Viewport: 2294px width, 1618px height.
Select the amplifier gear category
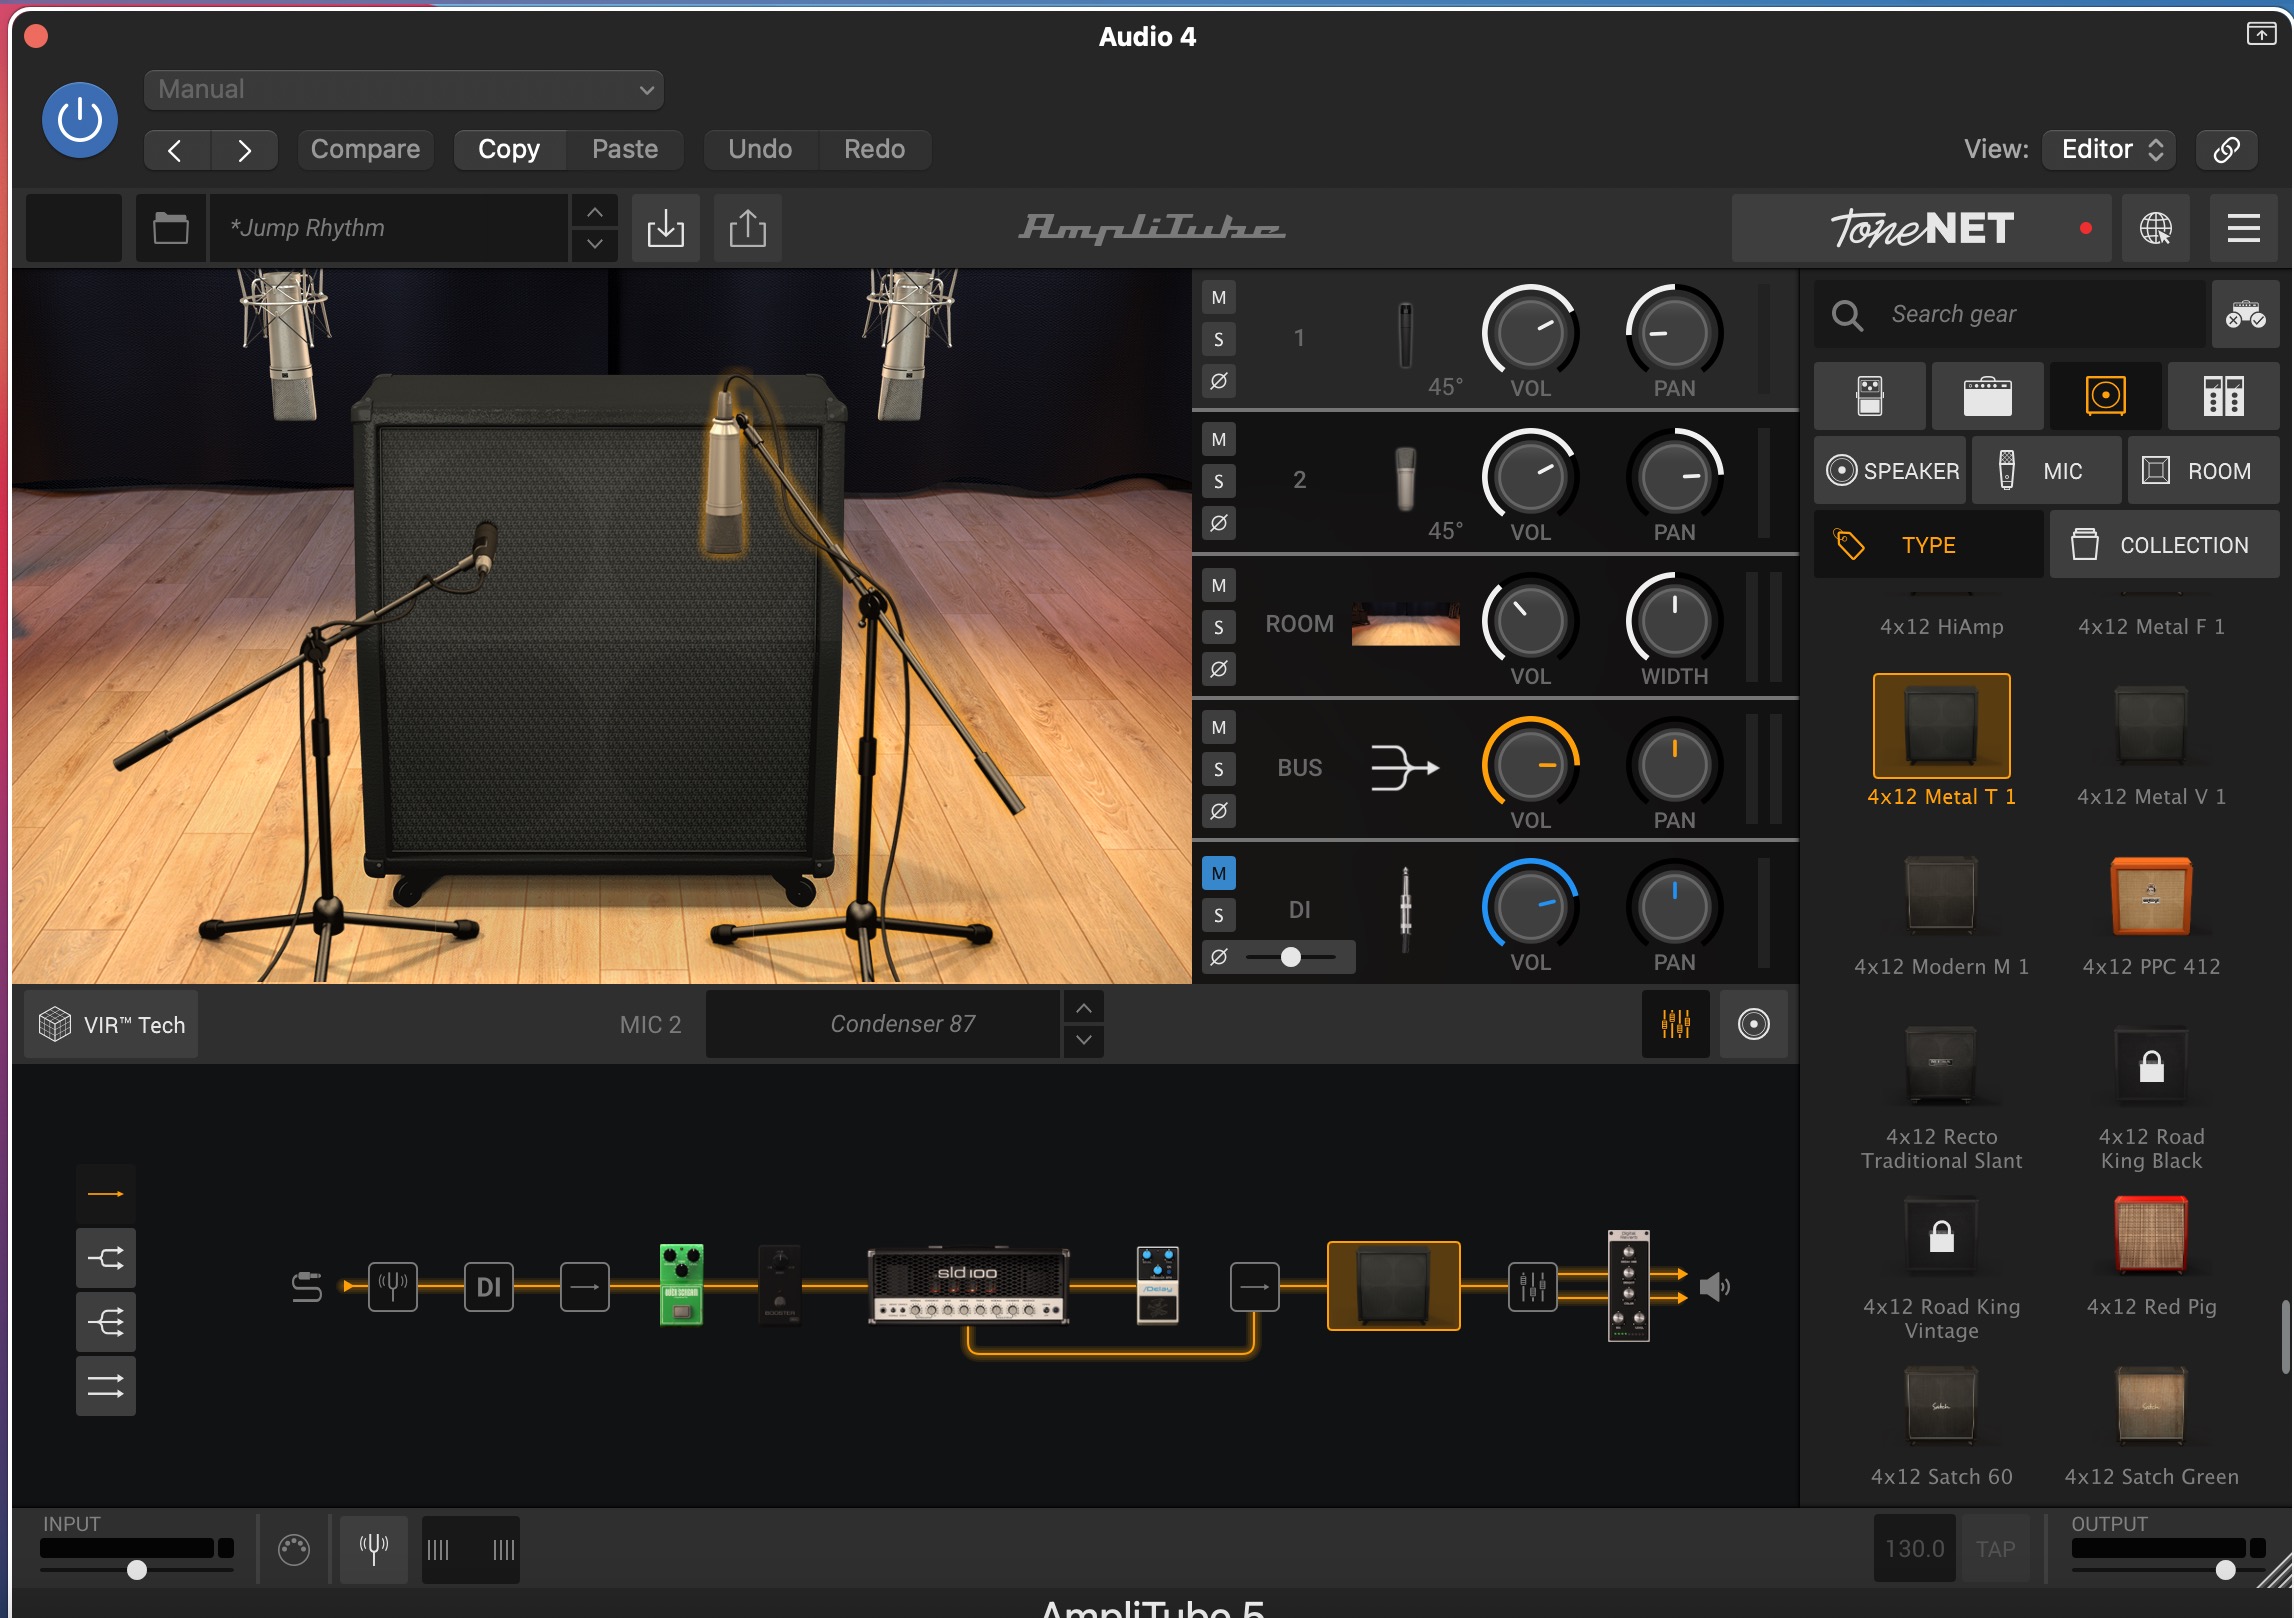tap(1988, 397)
